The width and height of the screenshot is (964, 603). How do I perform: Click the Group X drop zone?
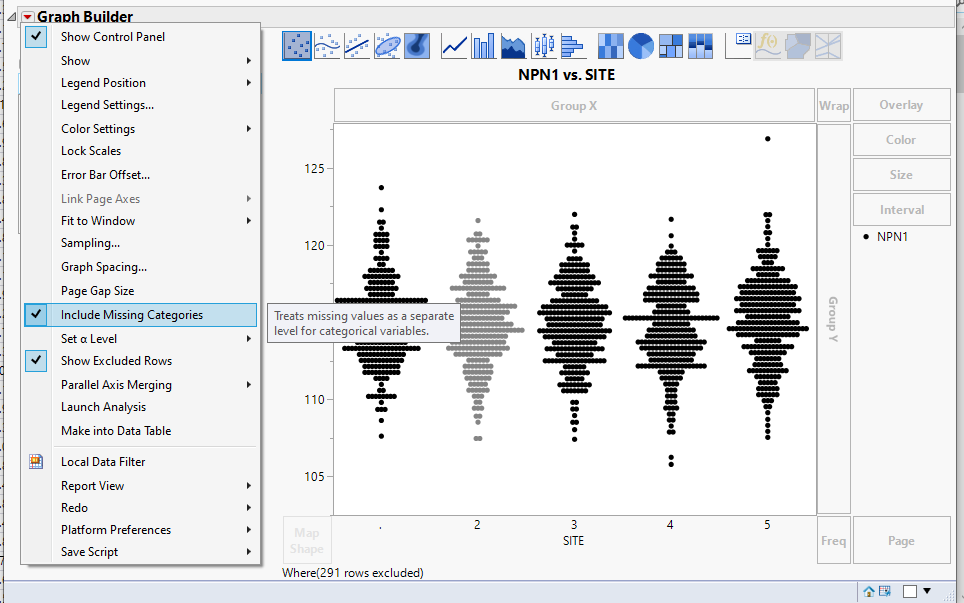[x=574, y=106]
